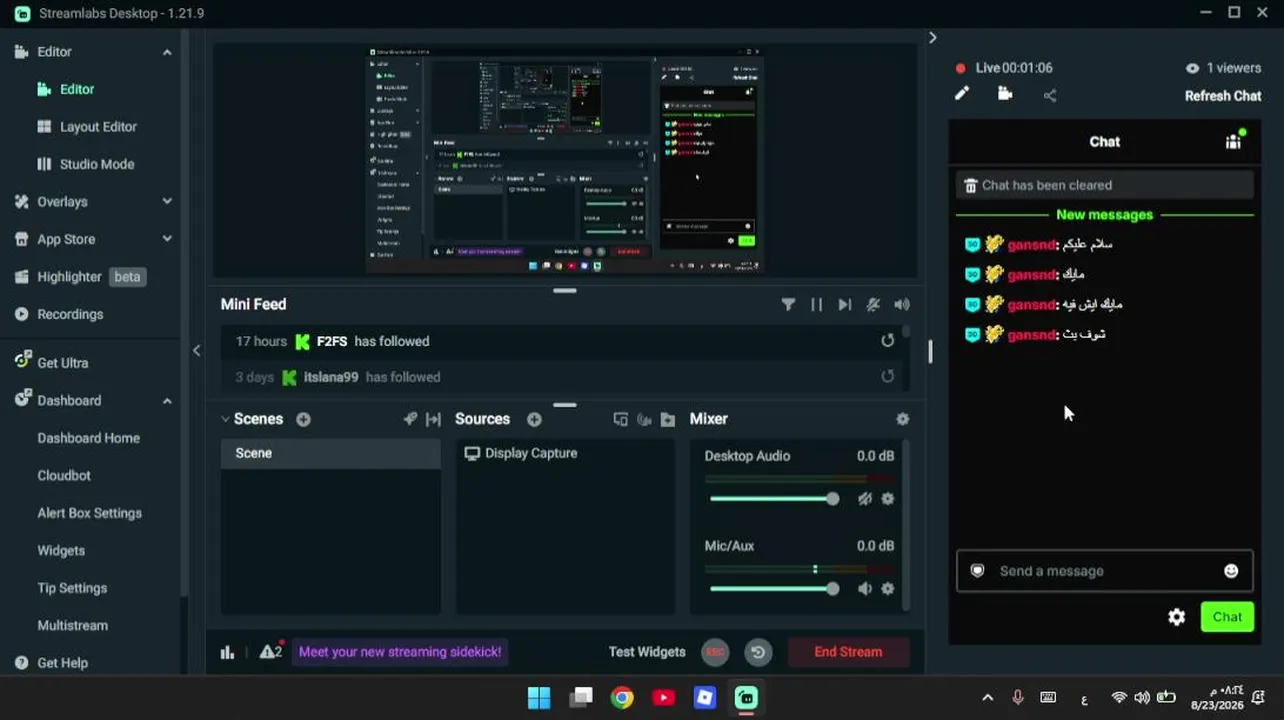Show hidden system tray icons

point(988,698)
